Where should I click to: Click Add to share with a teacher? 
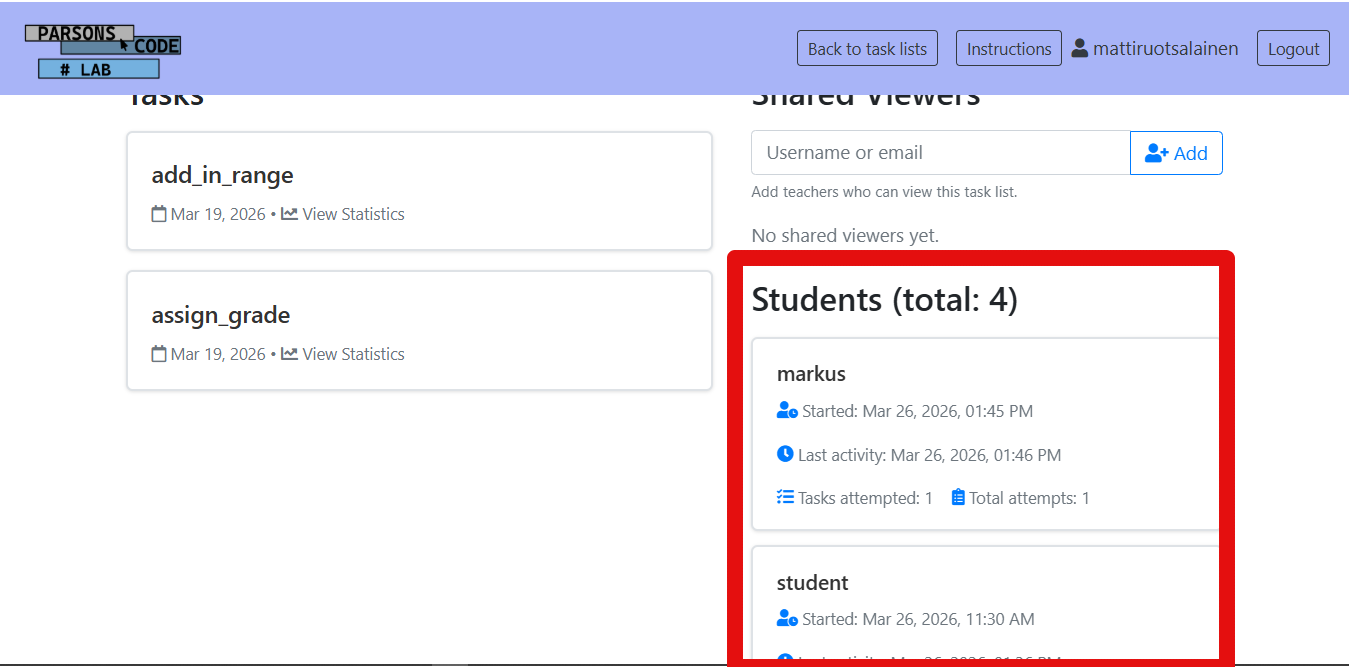[x=1176, y=152]
